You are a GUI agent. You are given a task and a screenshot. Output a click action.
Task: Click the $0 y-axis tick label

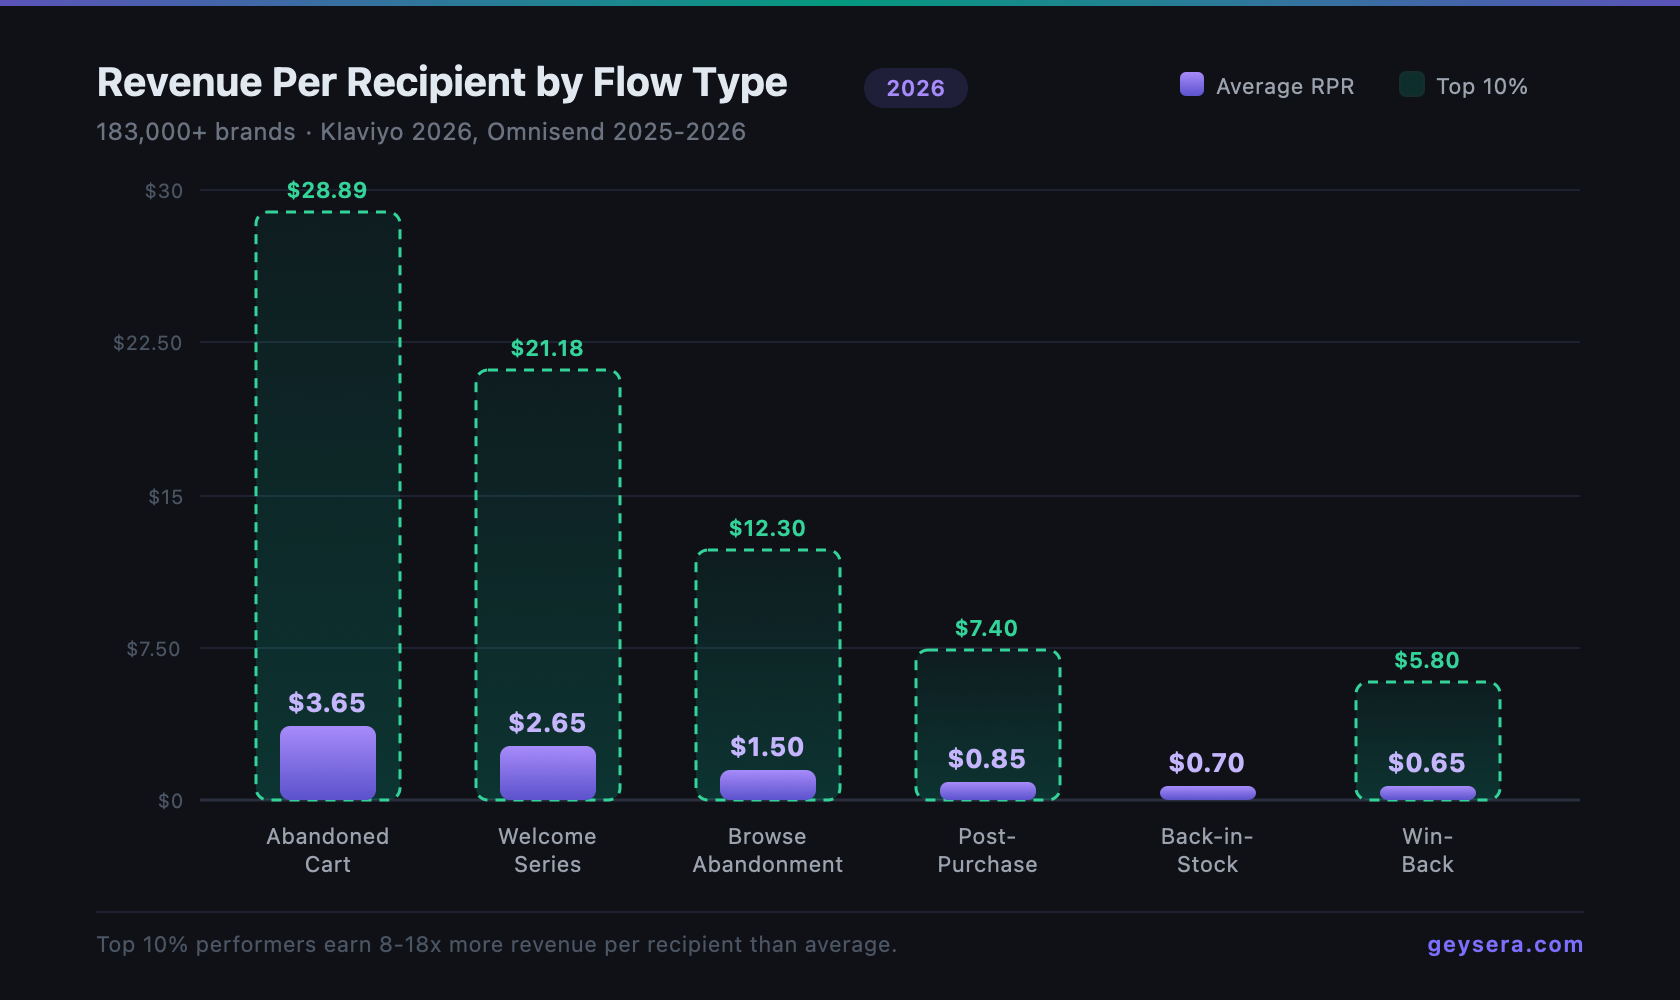(x=171, y=801)
